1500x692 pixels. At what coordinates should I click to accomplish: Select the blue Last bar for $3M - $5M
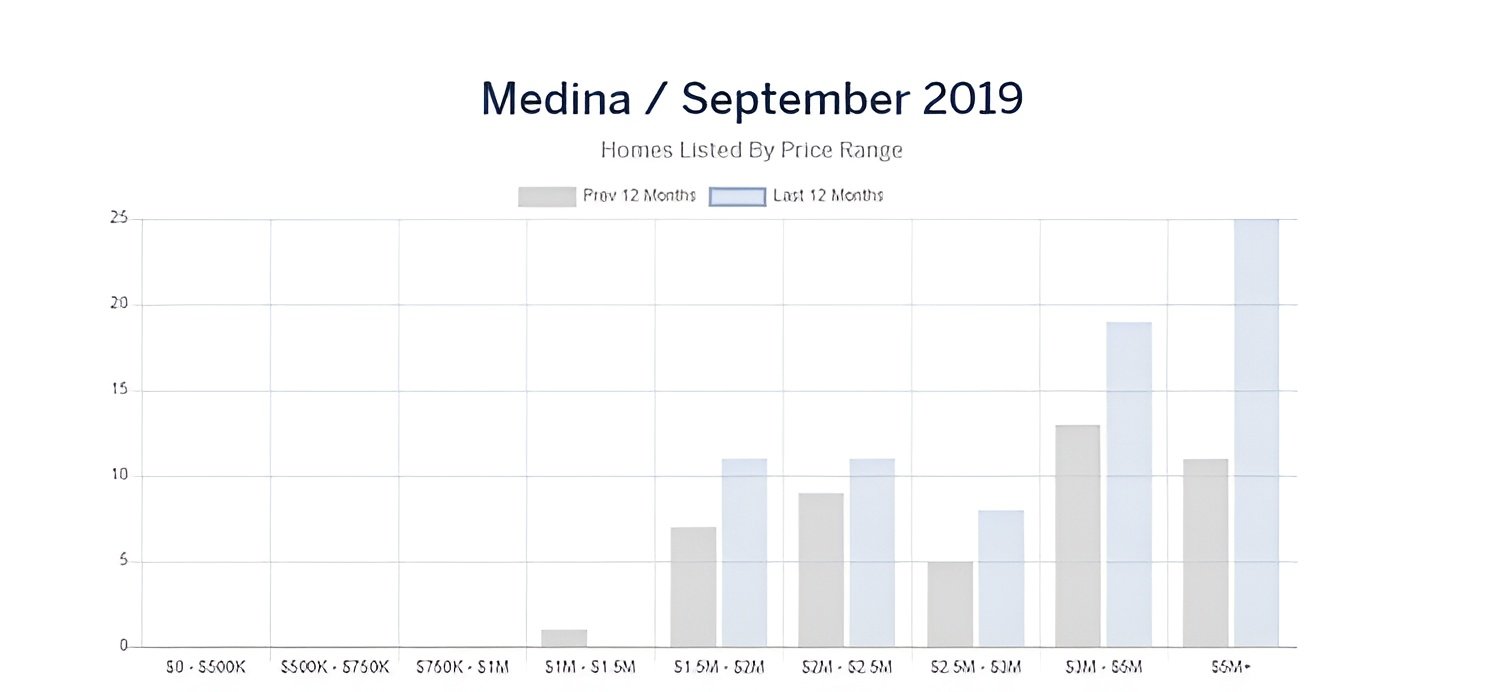coord(1129,484)
